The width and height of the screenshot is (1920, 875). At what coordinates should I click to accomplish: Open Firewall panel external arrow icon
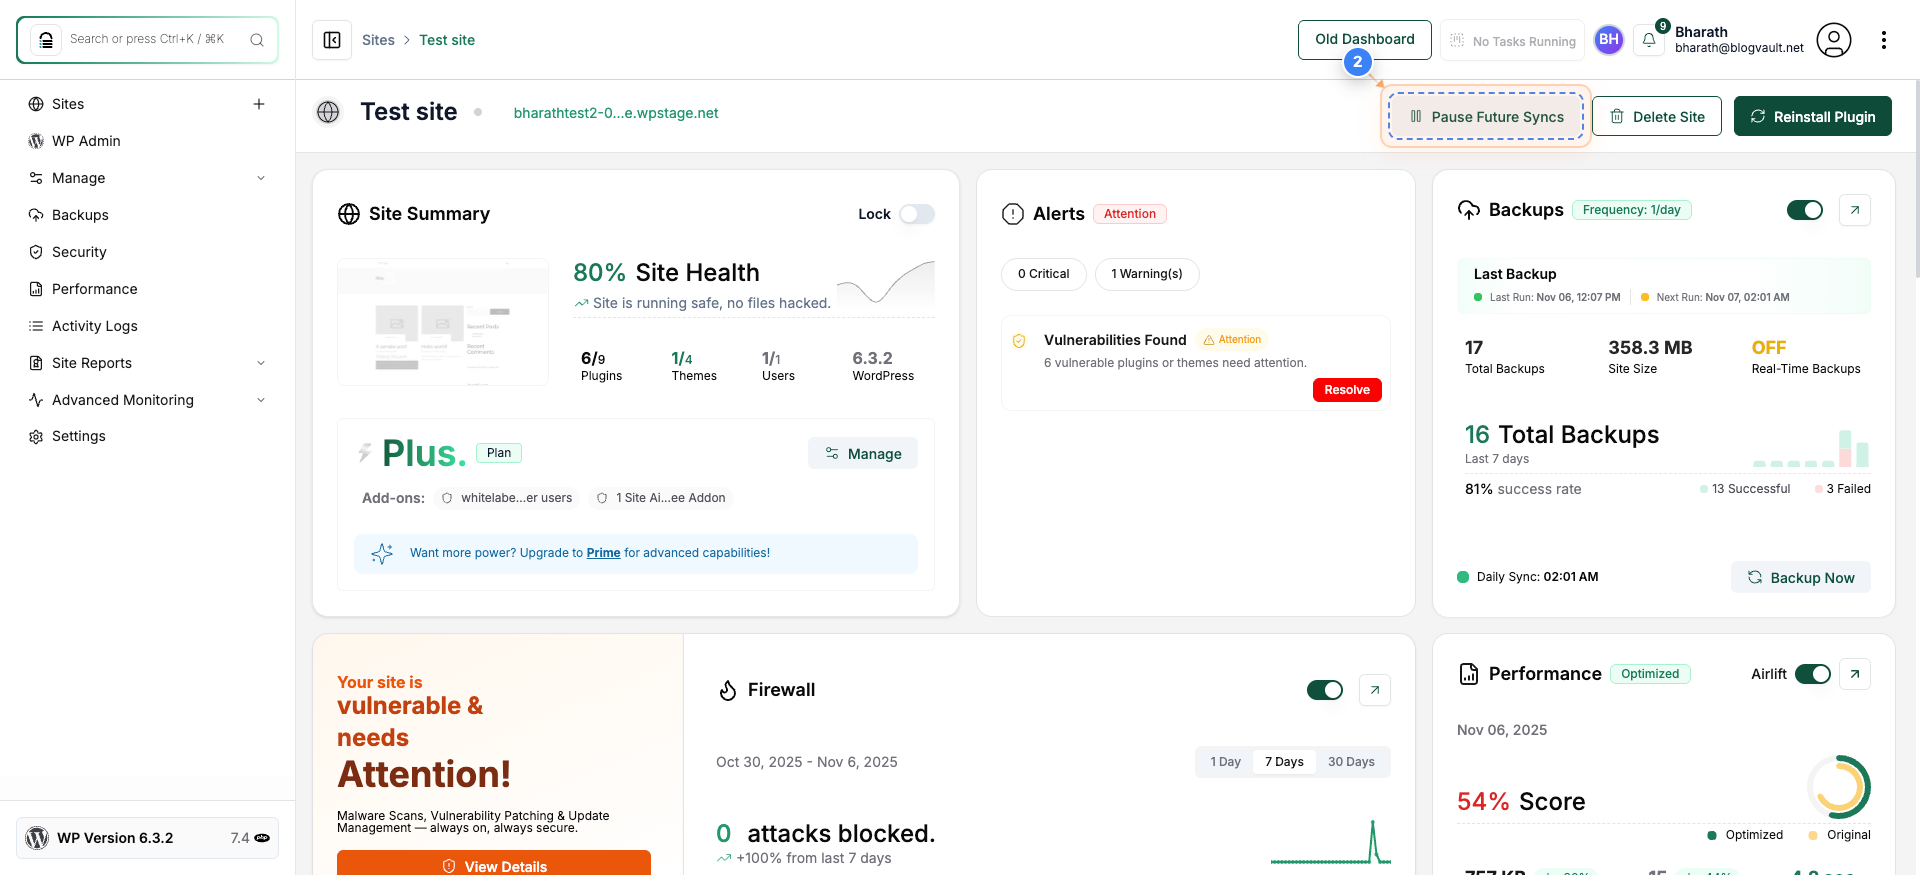1375,690
